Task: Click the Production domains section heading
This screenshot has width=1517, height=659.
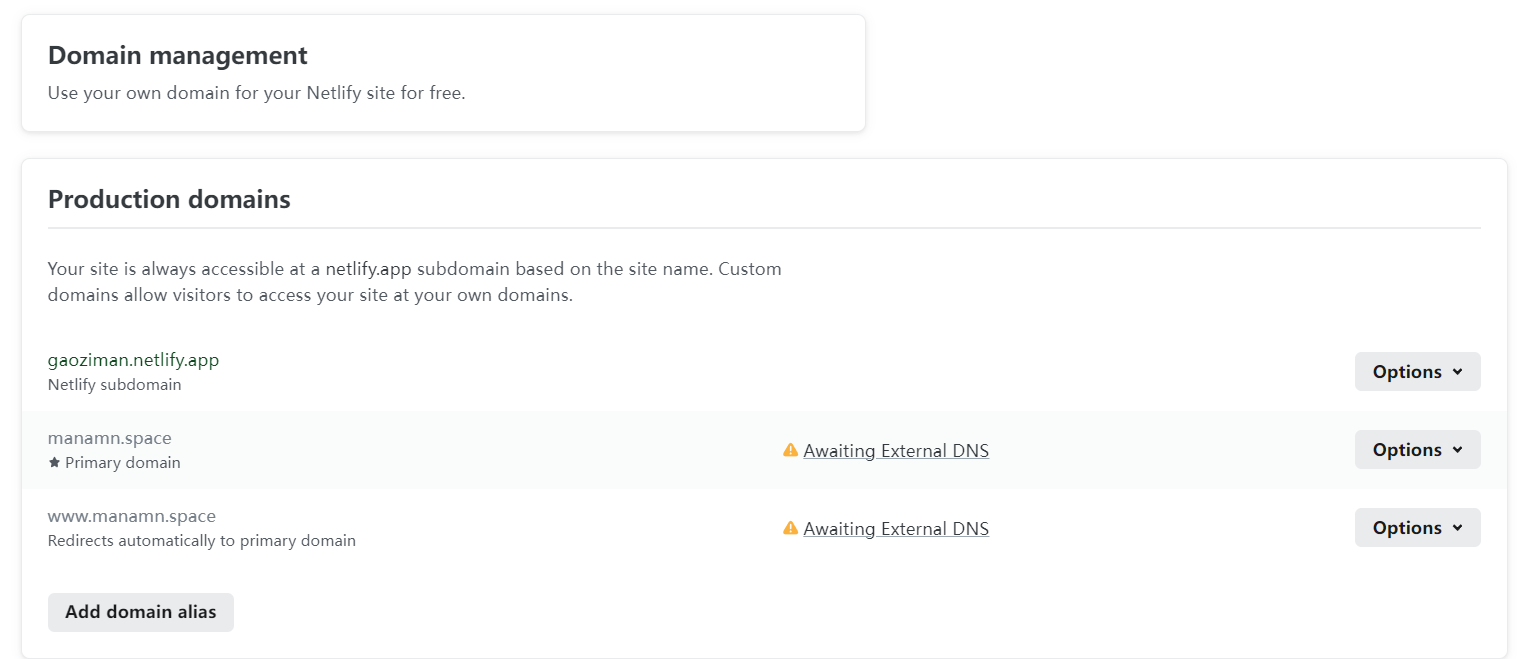Action: point(169,200)
